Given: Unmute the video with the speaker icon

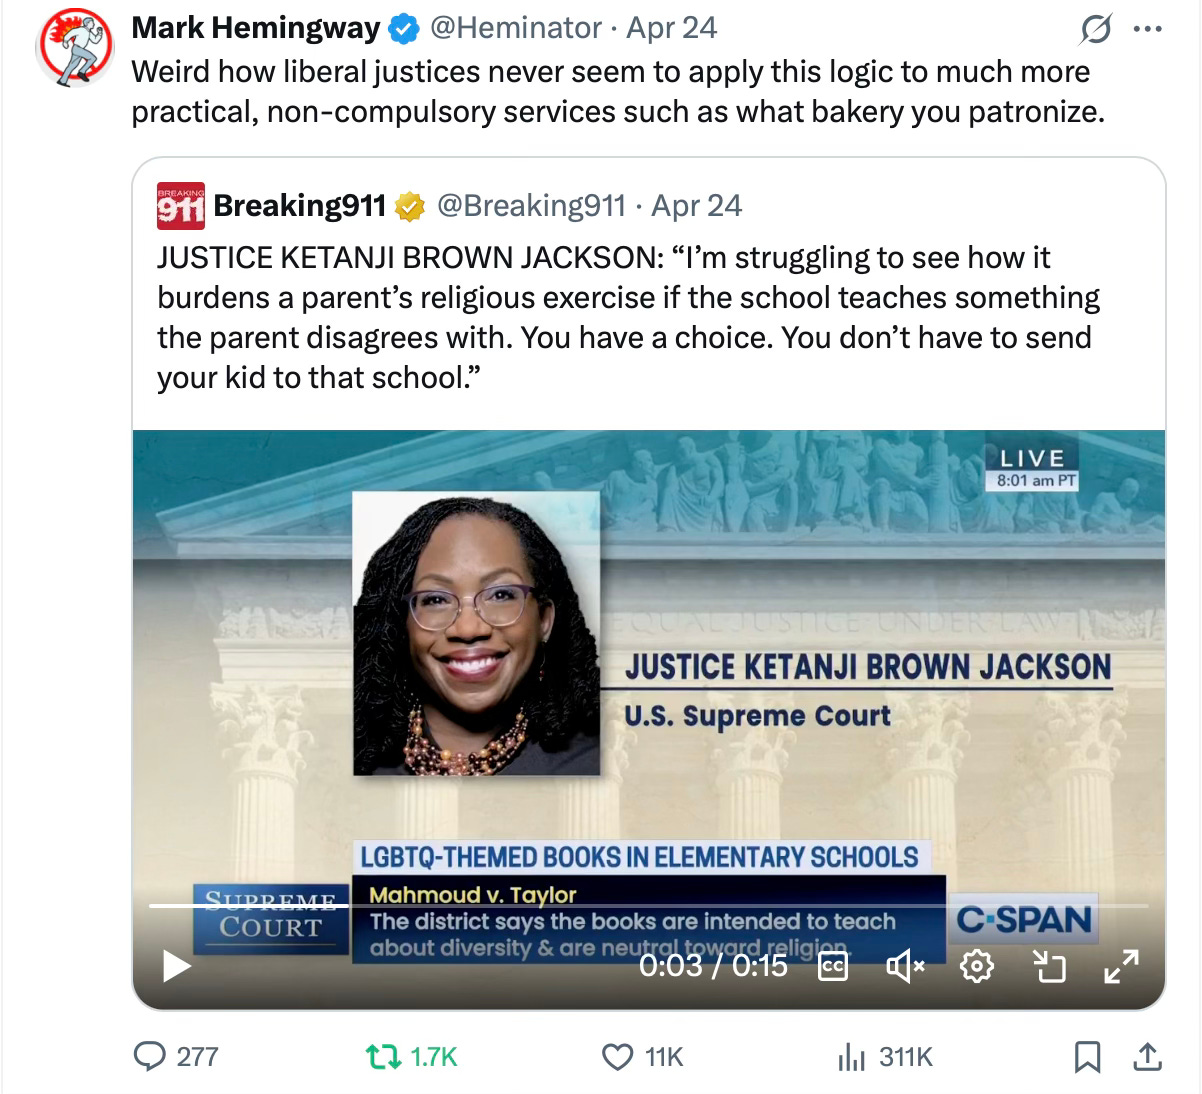Looking at the screenshot, I should click(906, 966).
